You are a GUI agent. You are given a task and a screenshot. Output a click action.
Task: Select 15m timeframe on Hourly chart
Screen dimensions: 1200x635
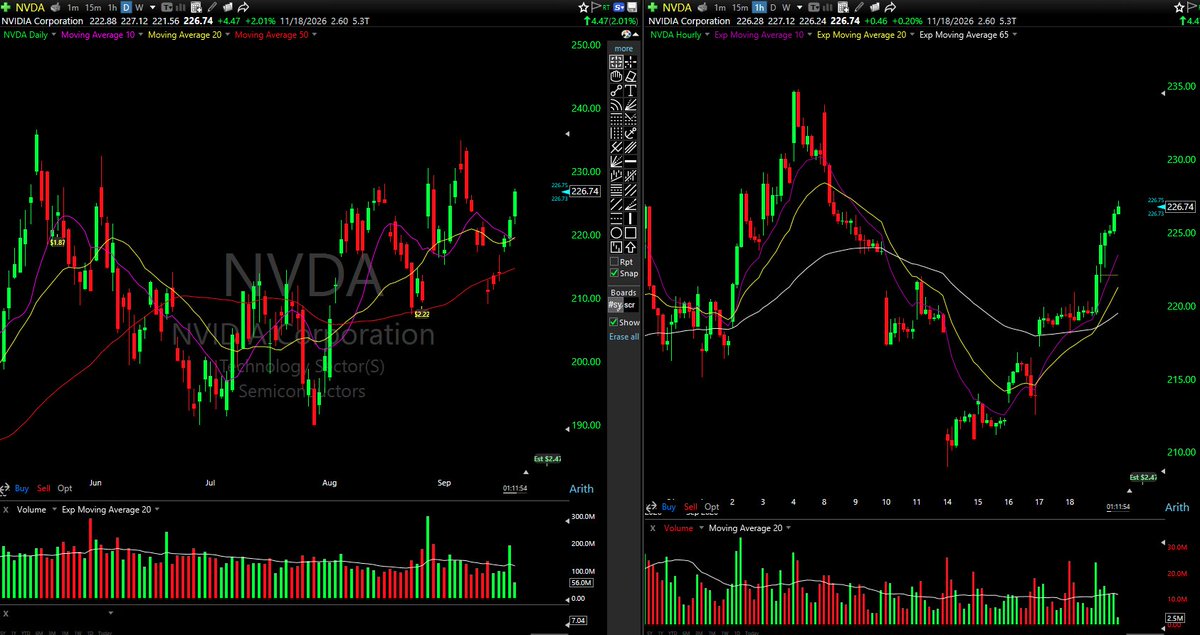[740, 7]
